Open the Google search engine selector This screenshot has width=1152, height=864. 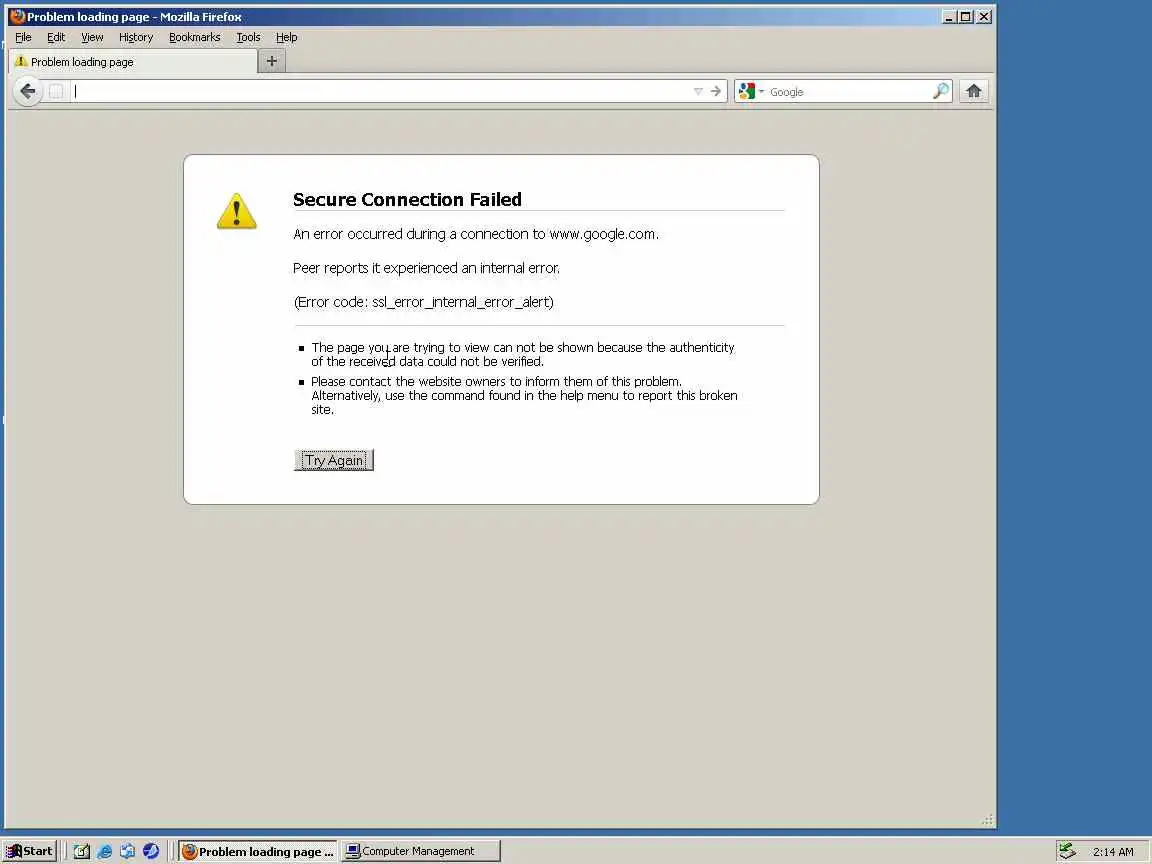point(751,91)
